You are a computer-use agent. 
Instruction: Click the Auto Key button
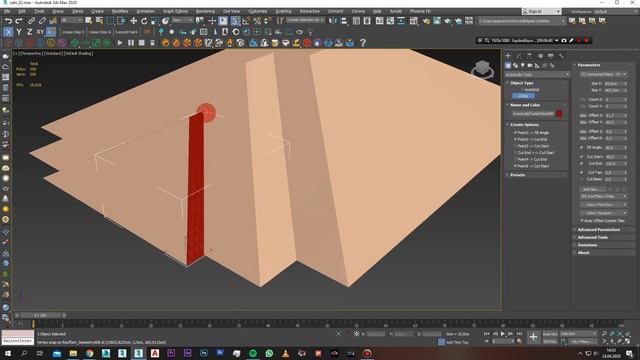point(550,334)
